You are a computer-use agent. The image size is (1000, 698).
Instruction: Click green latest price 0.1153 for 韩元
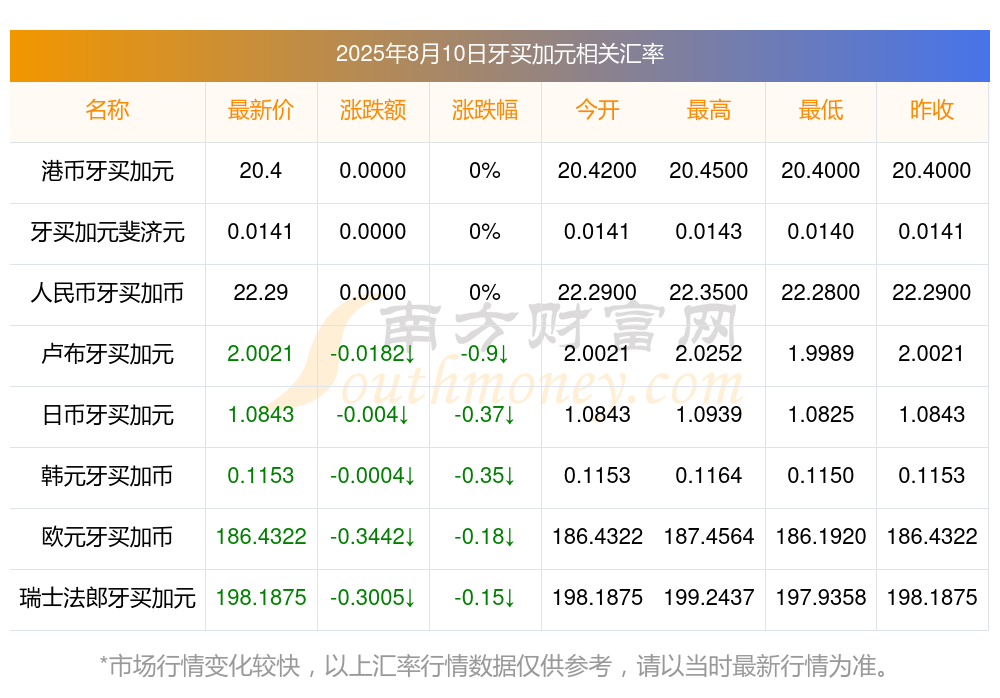point(261,475)
